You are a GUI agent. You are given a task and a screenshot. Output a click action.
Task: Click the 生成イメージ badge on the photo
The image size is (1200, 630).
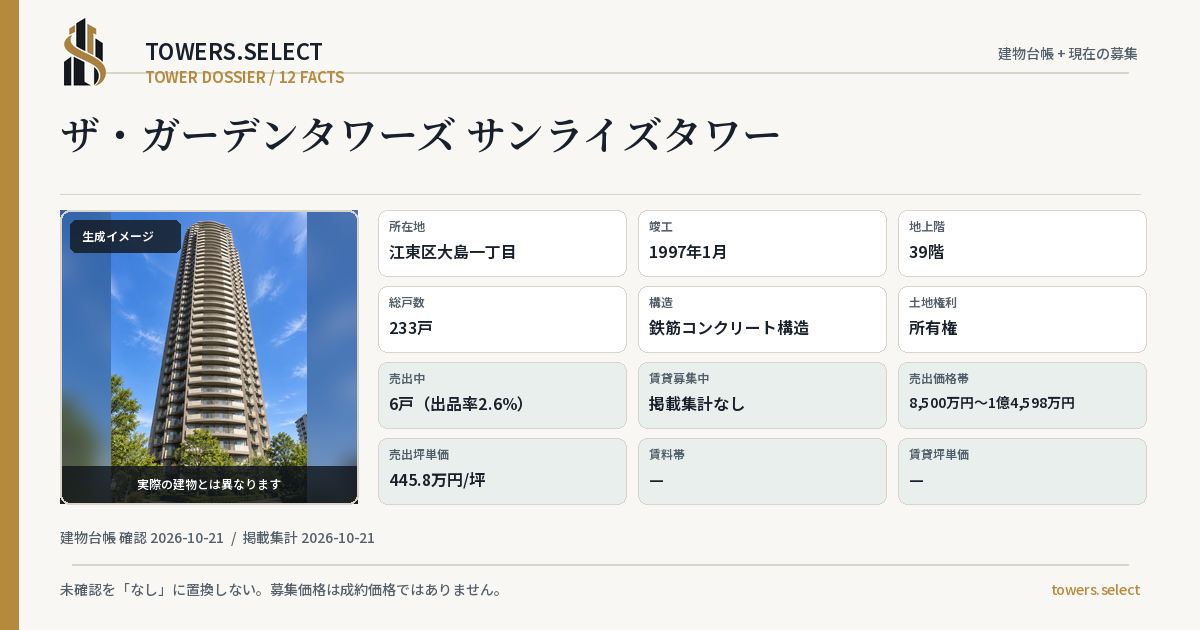click(125, 236)
